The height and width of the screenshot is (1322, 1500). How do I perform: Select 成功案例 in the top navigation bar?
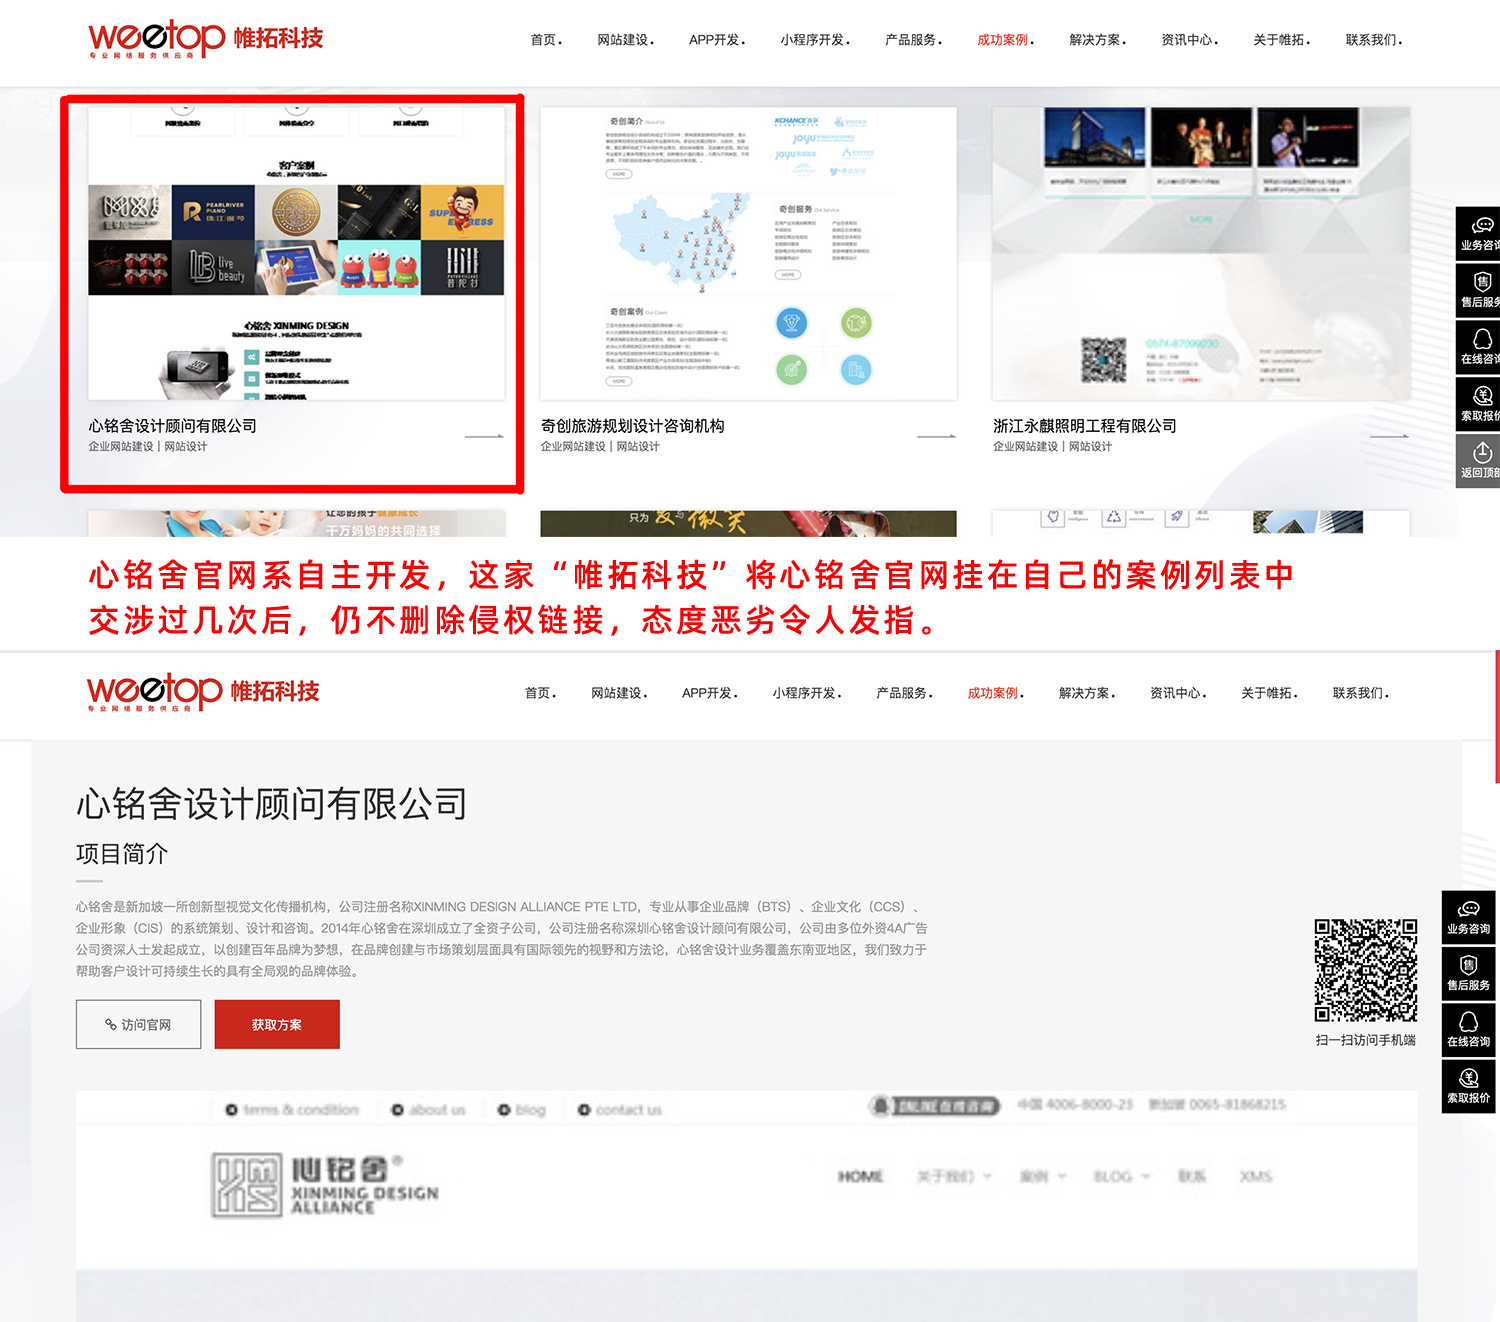(1003, 40)
